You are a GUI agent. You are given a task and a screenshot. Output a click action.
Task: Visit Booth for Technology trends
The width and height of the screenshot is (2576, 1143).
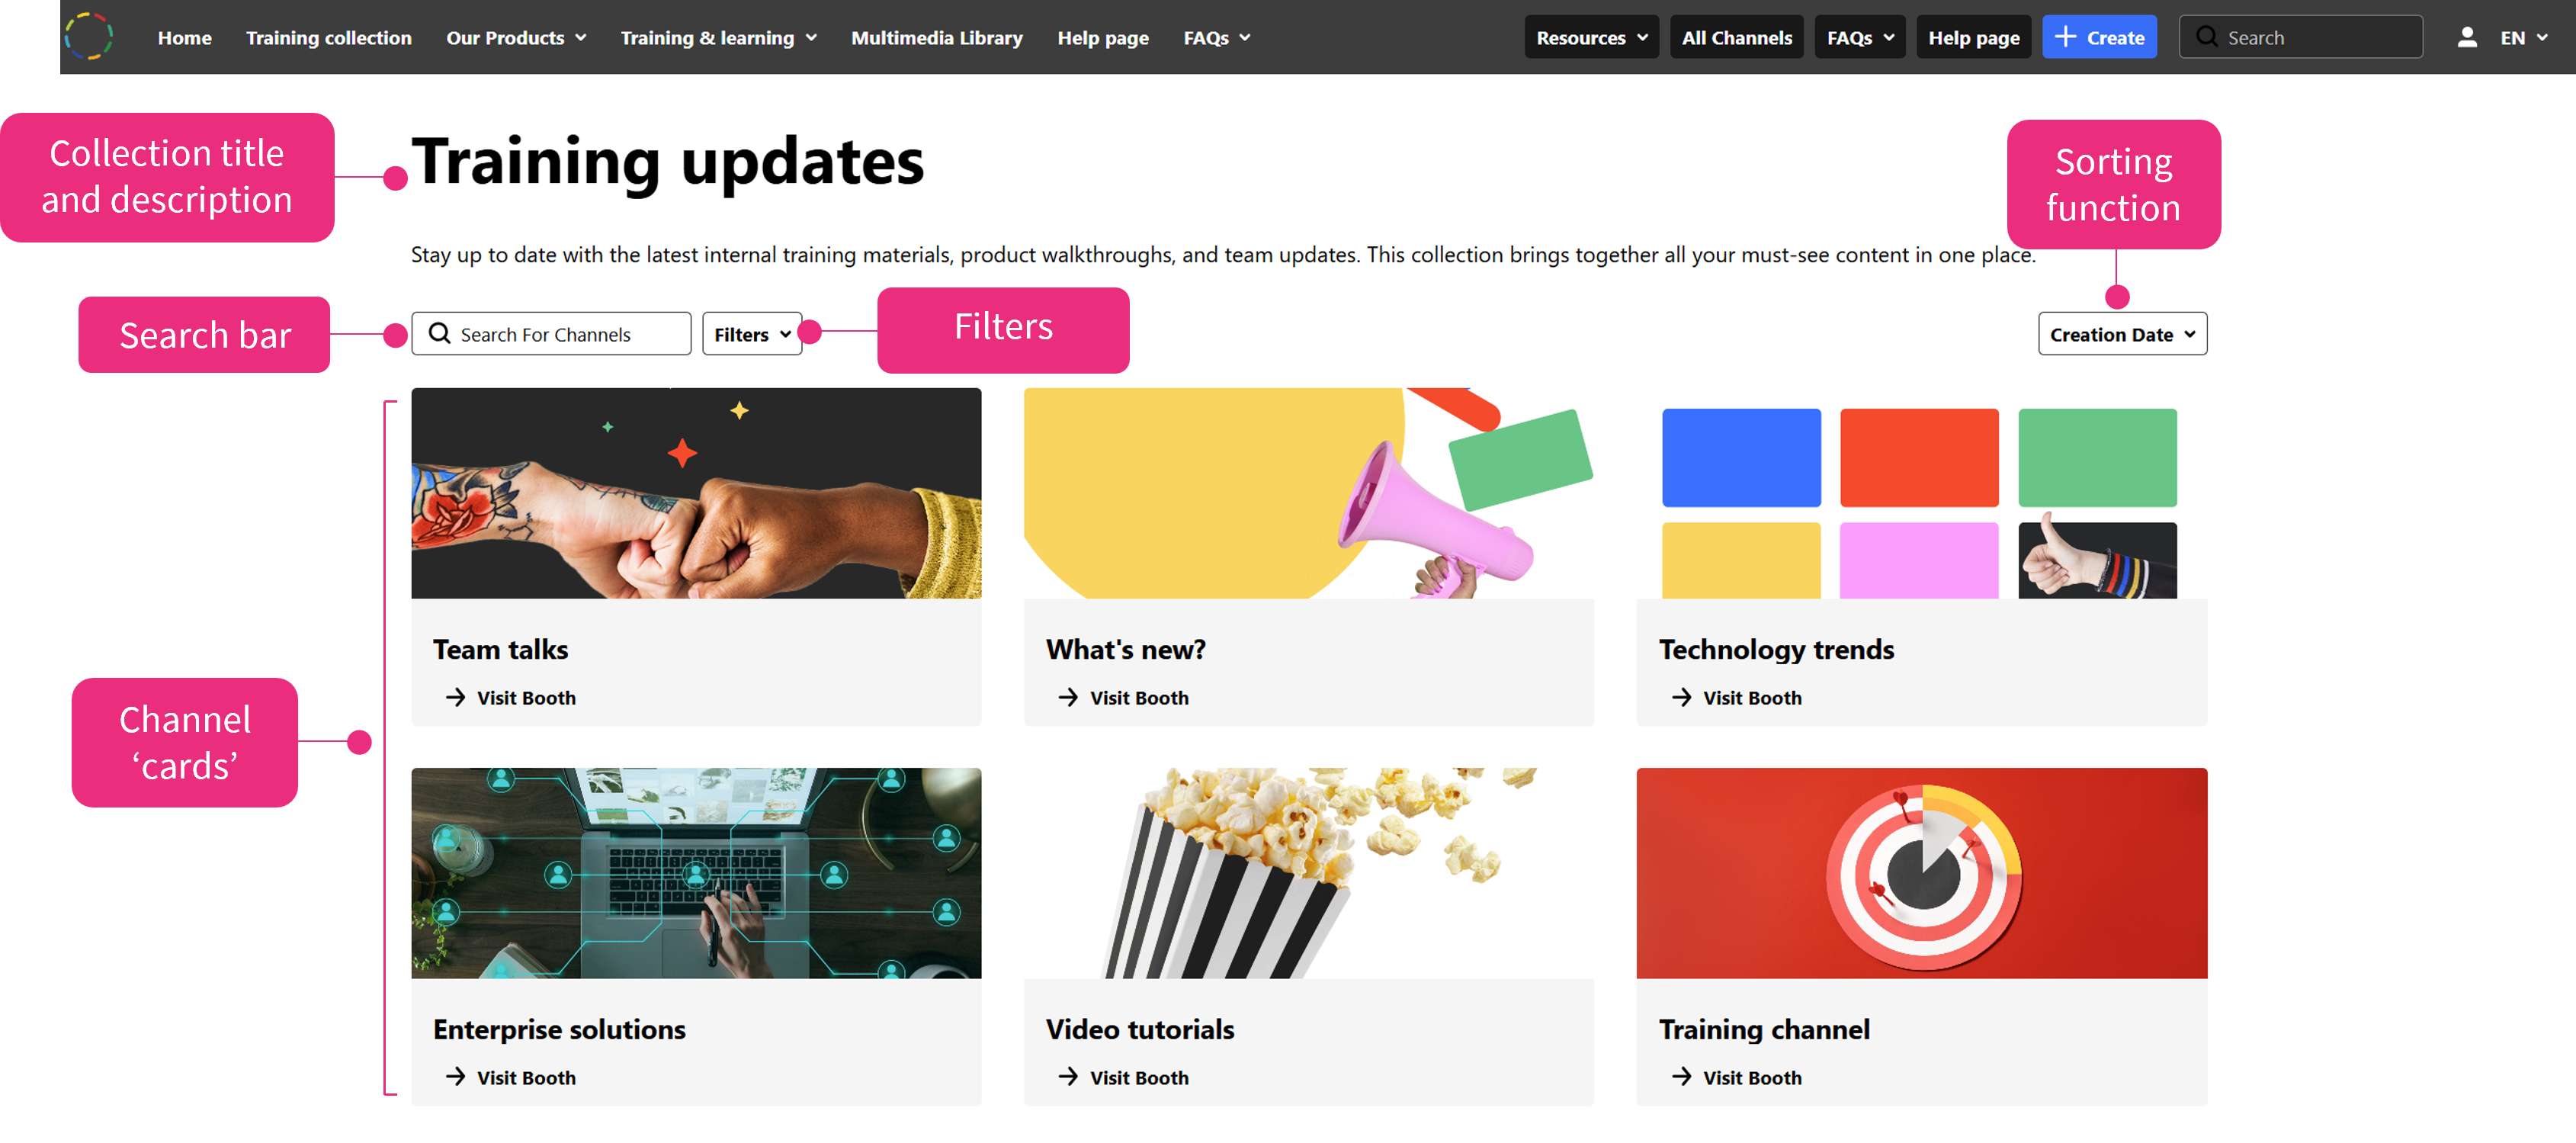coord(1751,698)
